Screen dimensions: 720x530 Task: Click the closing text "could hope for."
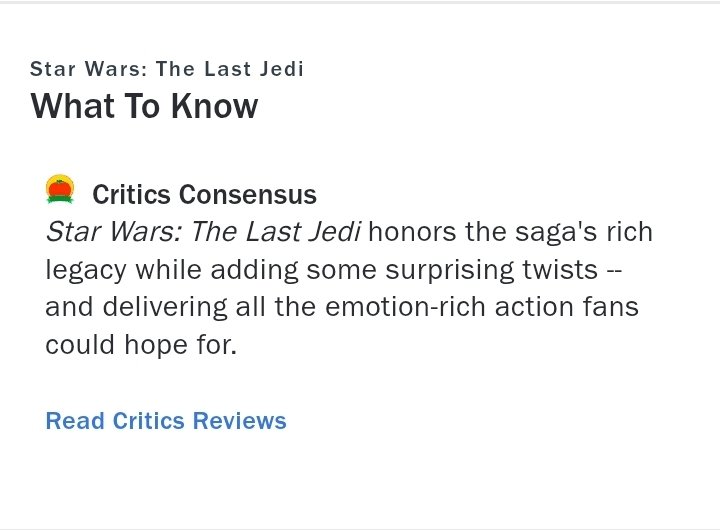point(141,344)
